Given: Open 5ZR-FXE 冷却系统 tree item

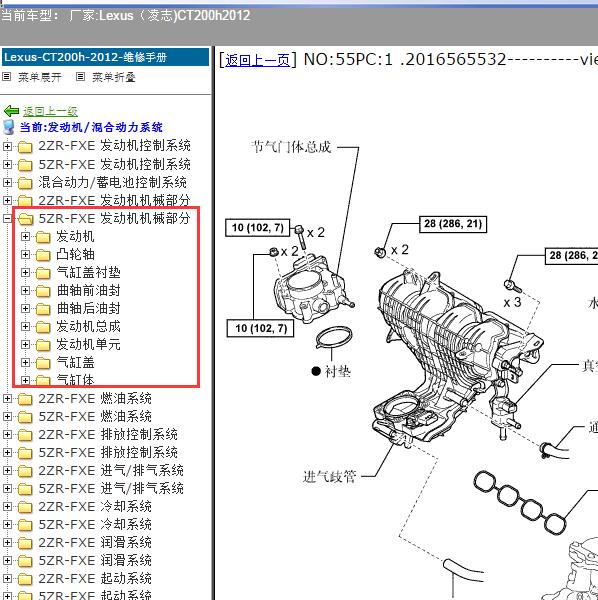Looking at the screenshot, I should point(95,525).
